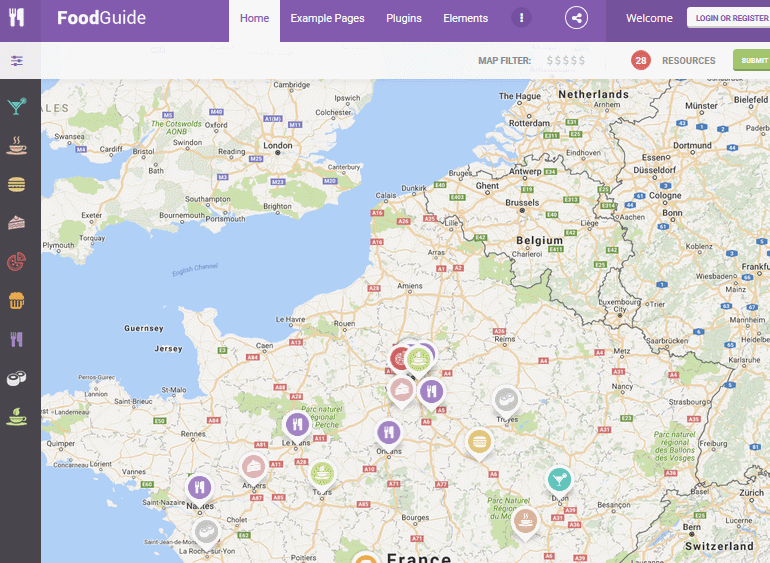Select the sushi category in sidebar

pos(17,378)
